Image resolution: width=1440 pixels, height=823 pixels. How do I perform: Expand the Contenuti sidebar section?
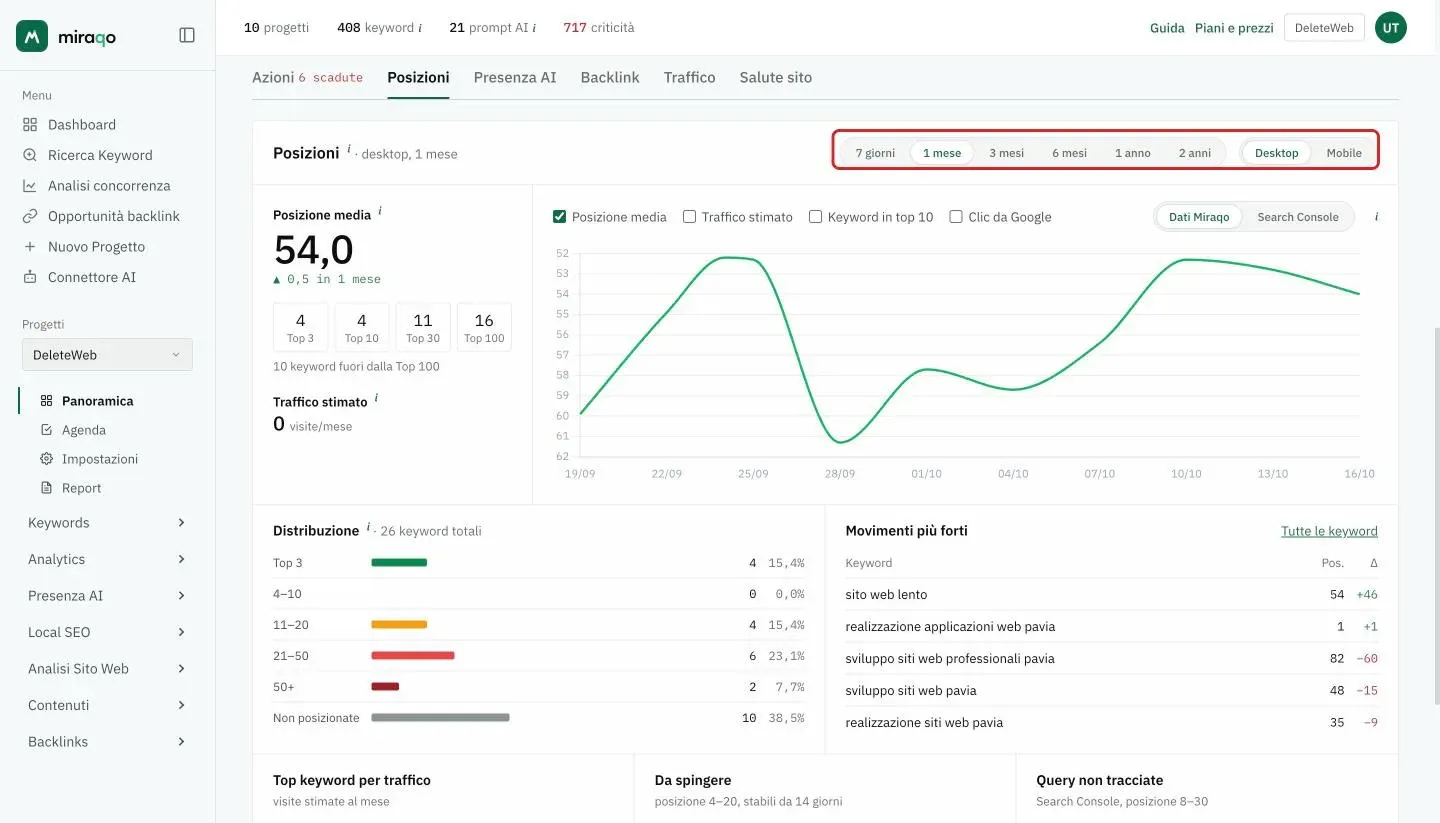pyautogui.click(x=107, y=705)
